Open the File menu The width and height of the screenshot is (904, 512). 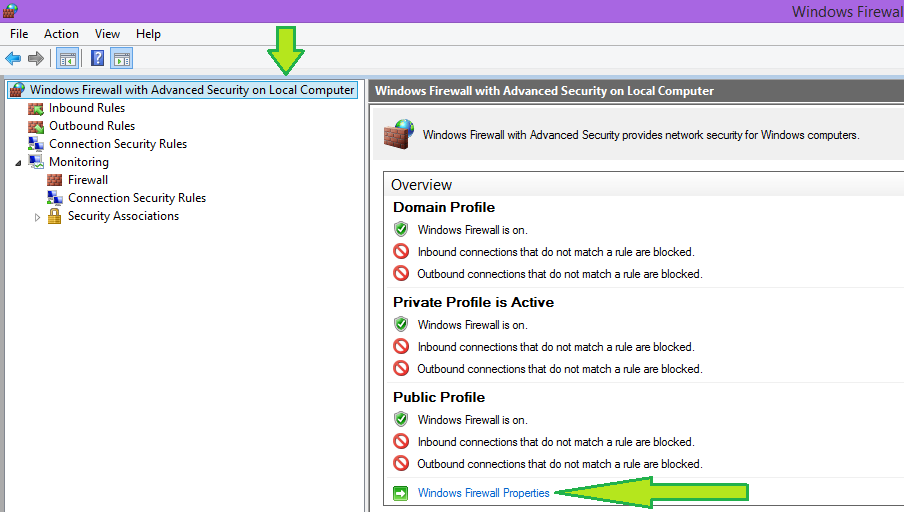(19, 34)
